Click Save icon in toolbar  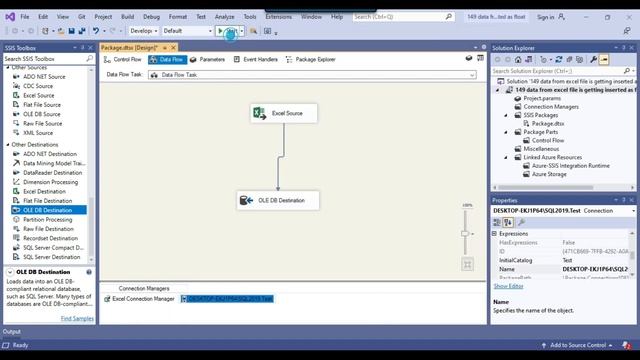tap(71, 31)
